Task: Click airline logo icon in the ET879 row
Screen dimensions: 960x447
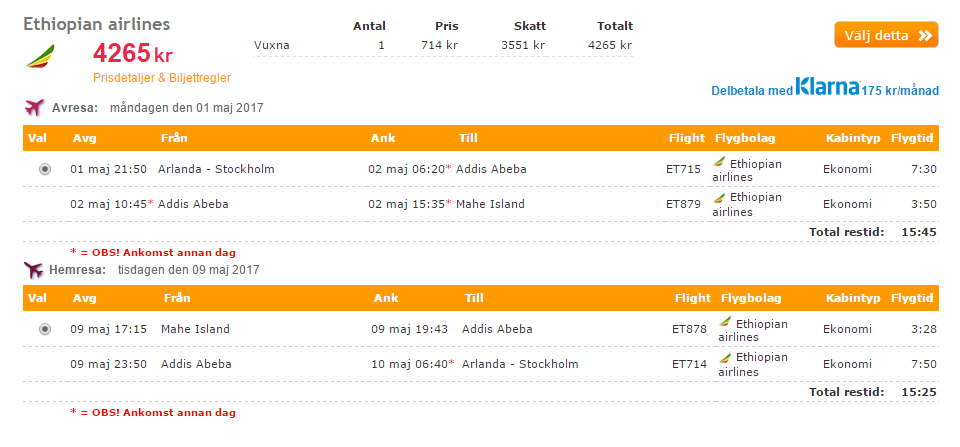Action: 720,197
